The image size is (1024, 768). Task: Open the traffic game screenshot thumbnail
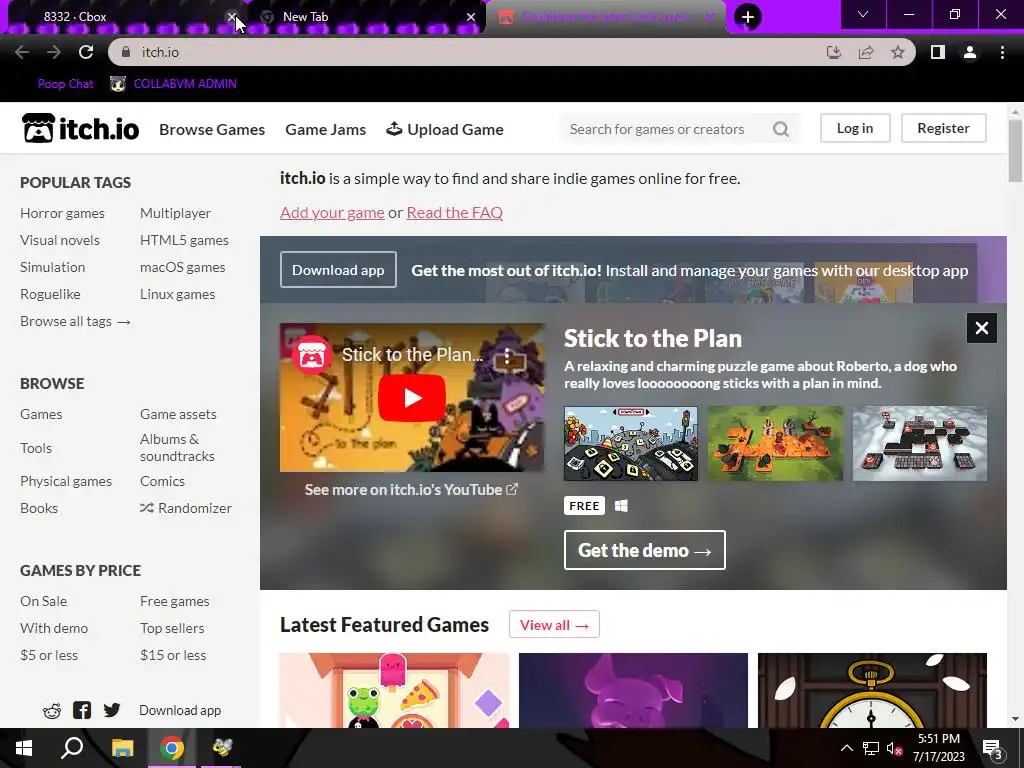631,443
